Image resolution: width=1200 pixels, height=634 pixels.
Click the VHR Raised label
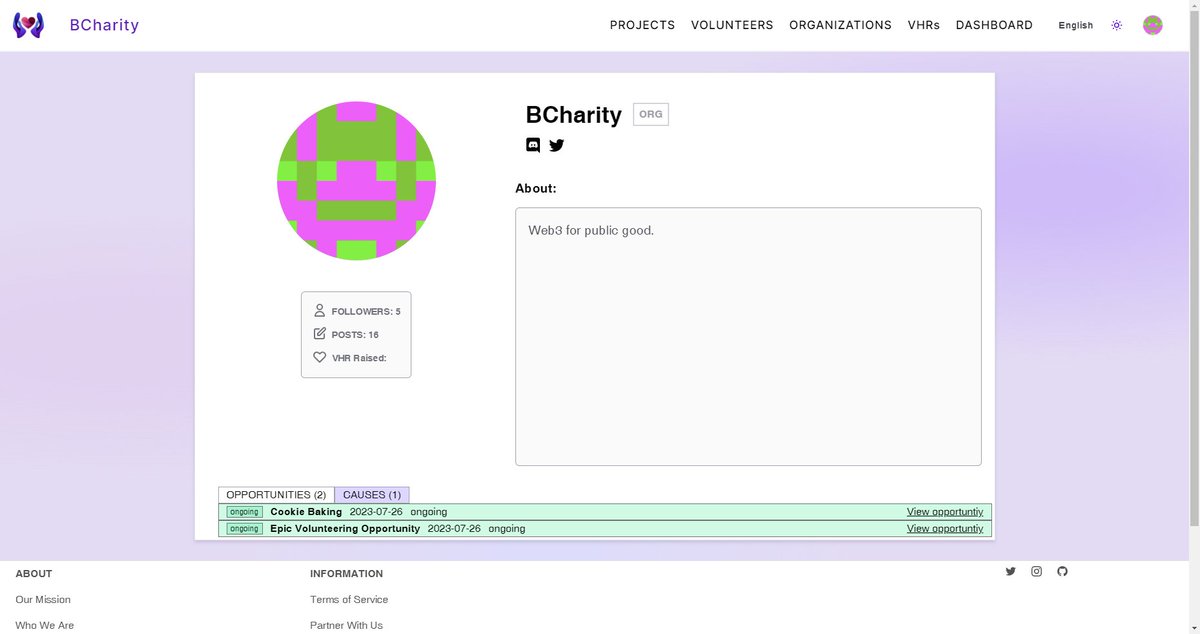click(359, 358)
